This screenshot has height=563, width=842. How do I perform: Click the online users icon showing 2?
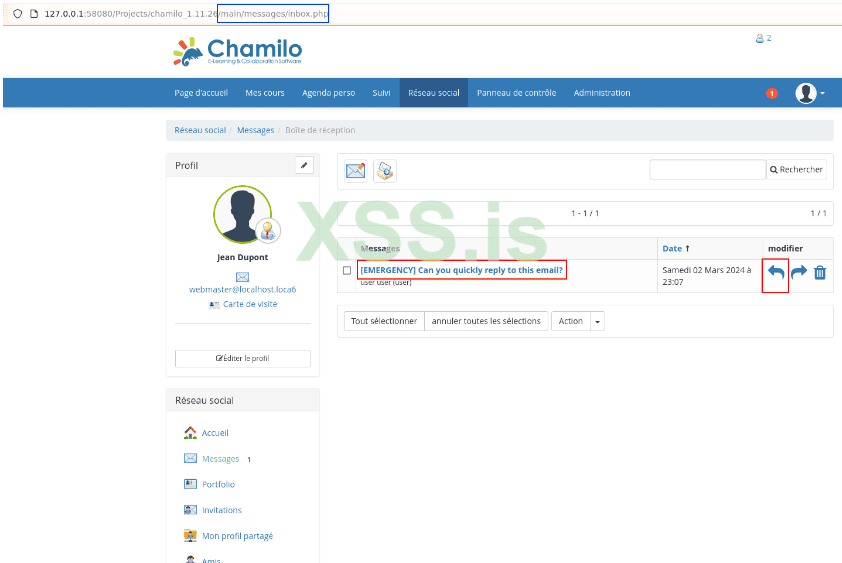[763, 38]
